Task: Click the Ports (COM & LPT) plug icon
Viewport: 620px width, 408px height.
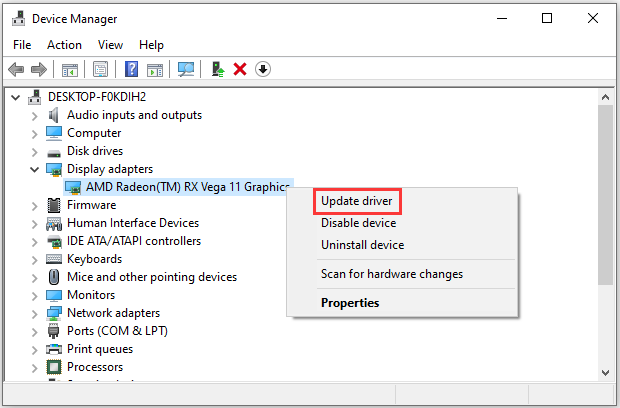Action: pos(53,331)
